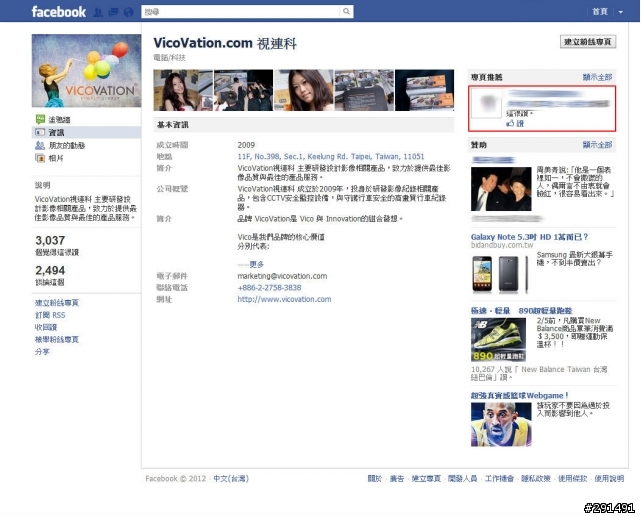Click phone number +886-2-2758-3838
Image resolution: width=641 pixels, height=516 pixels.
pos(269,287)
